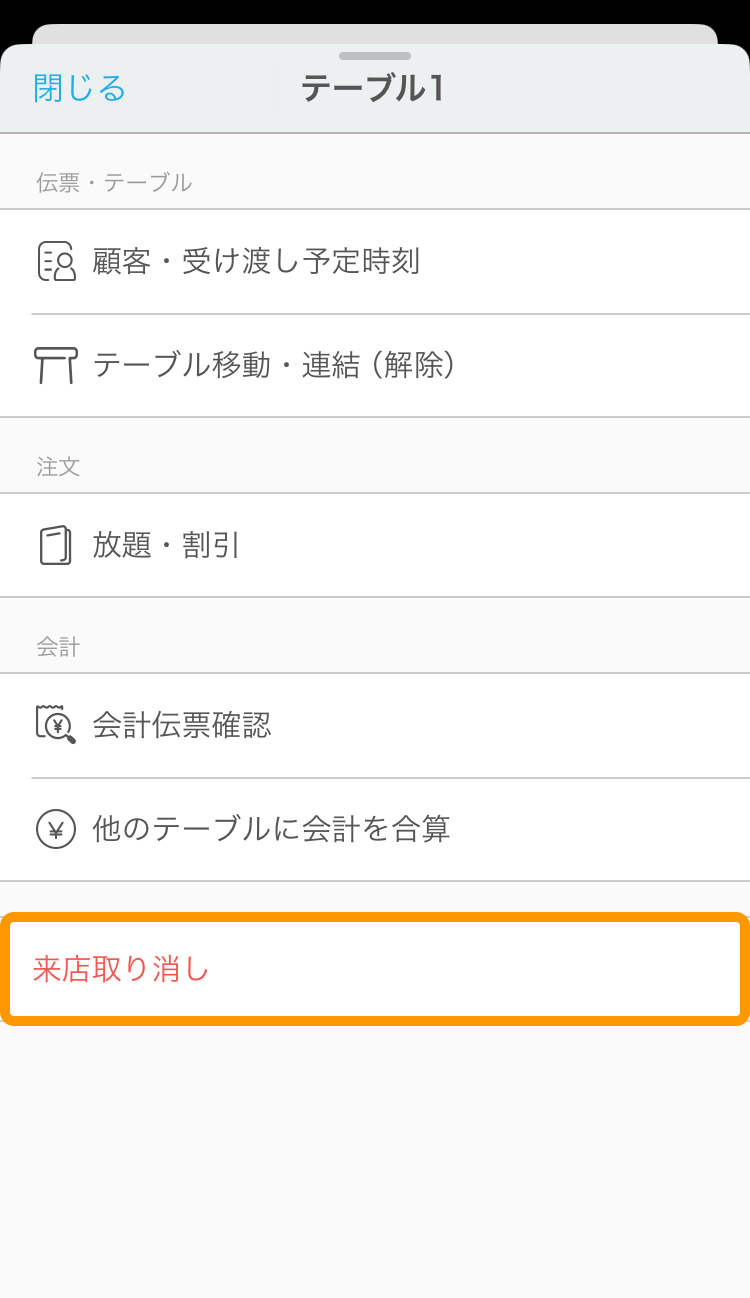Tap the テーブル1 title at the top
750x1298 pixels.
(374, 88)
